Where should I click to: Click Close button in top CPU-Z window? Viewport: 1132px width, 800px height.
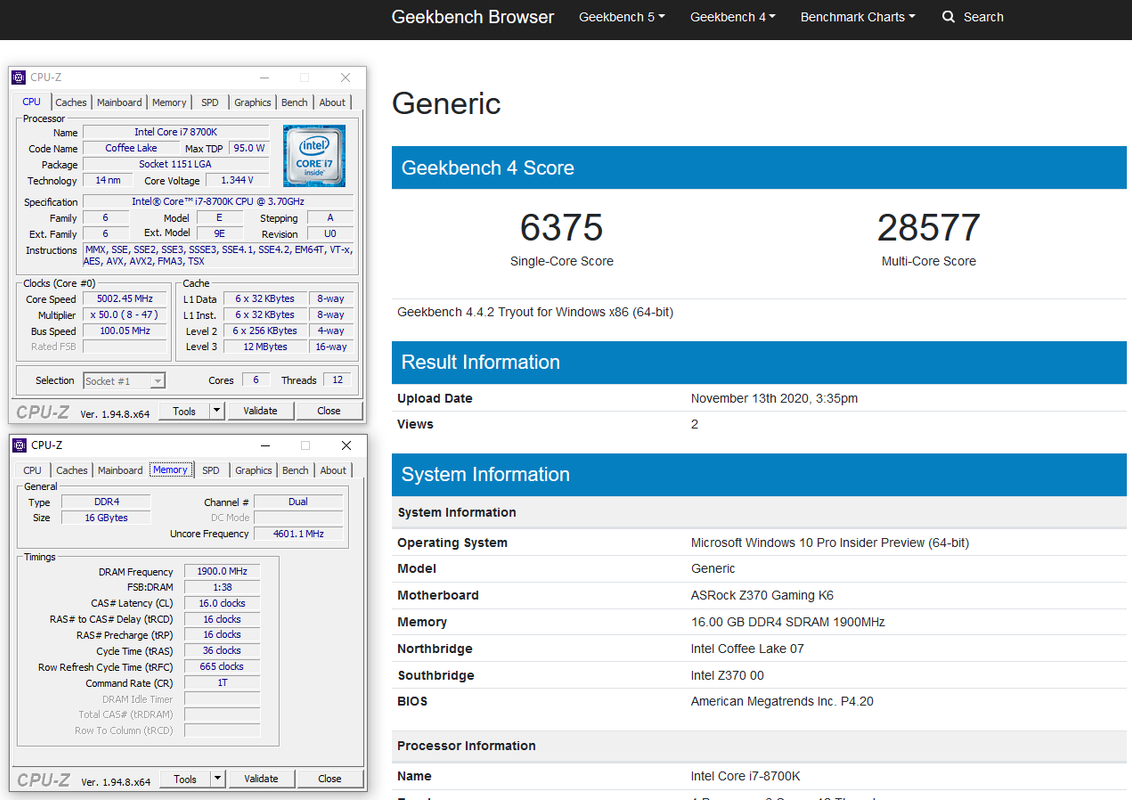coord(328,411)
